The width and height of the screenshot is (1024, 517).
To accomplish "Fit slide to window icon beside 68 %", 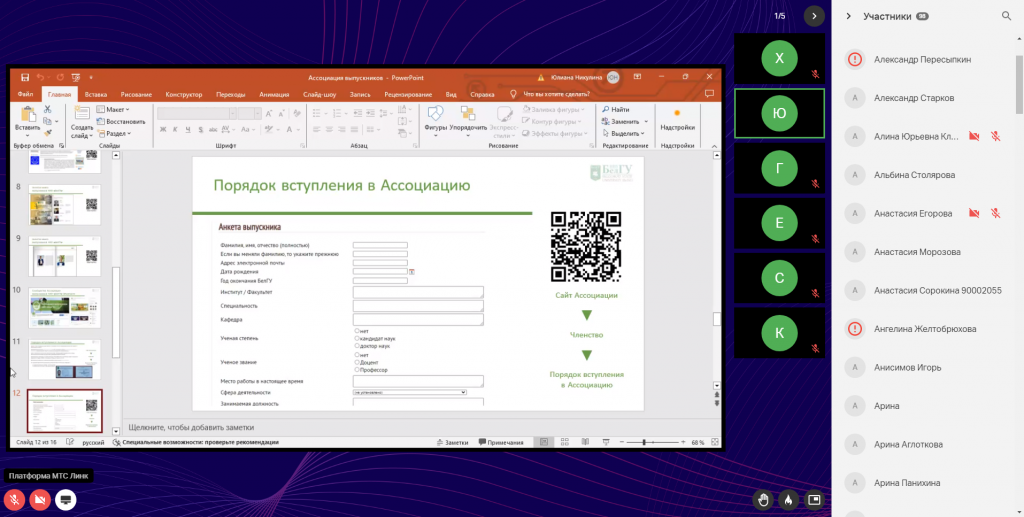I will pyautogui.click(x=715, y=443).
